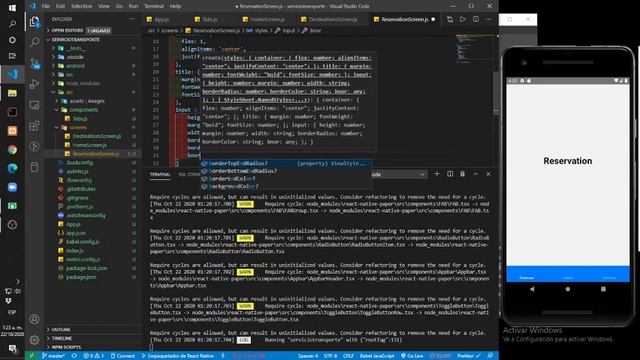Image resolution: width=640 pixels, height=360 pixels.
Task: Add a new terminal with plus icon
Action: point(437,174)
